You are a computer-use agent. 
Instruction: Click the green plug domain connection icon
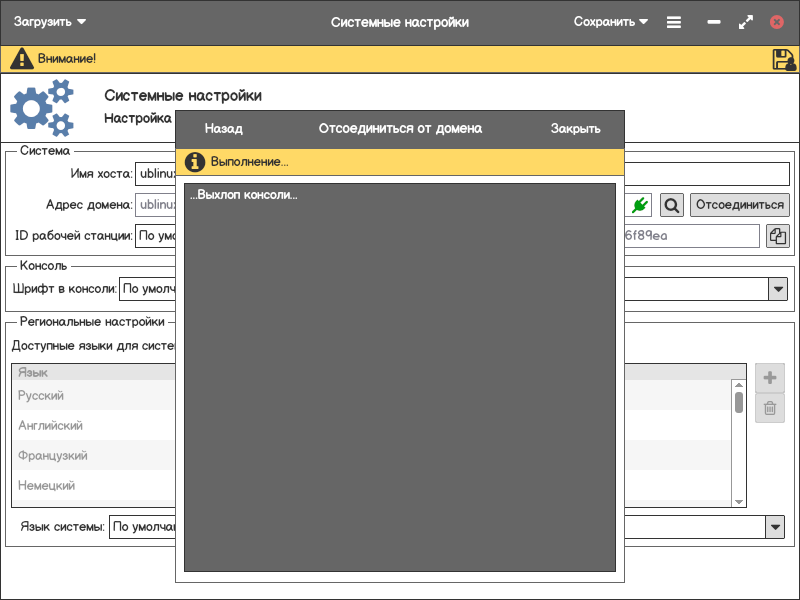(641, 205)
